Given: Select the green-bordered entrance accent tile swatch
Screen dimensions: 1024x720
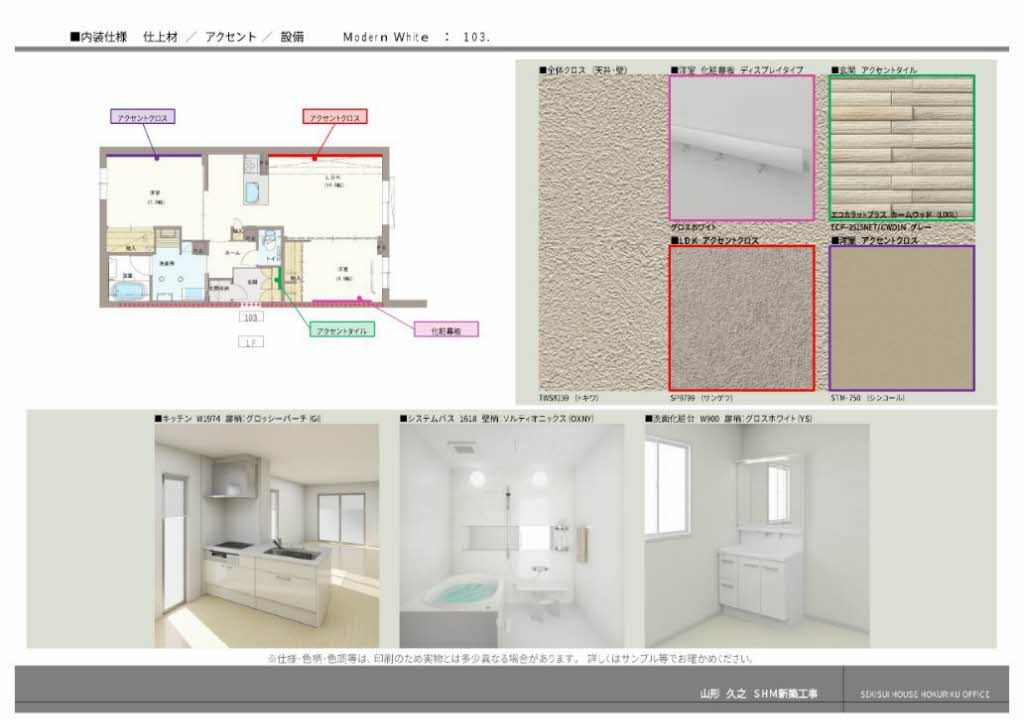Looking at the screenshot, I should pyautogui.click(x=900, y=146).
